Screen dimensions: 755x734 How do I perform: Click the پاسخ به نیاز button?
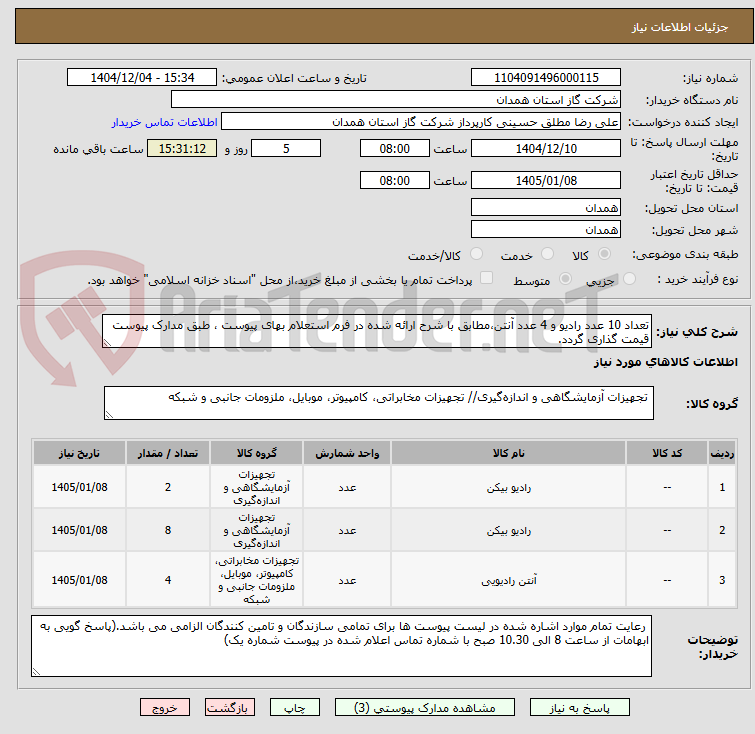point(580,708)
